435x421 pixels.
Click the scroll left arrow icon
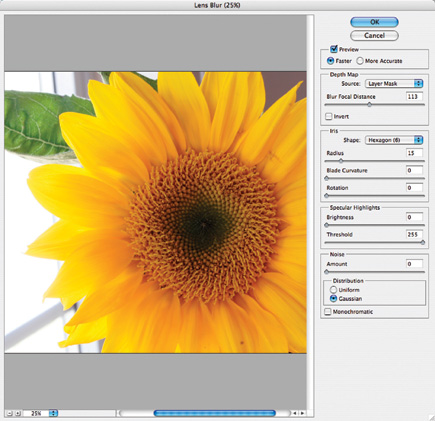(294, 413)
